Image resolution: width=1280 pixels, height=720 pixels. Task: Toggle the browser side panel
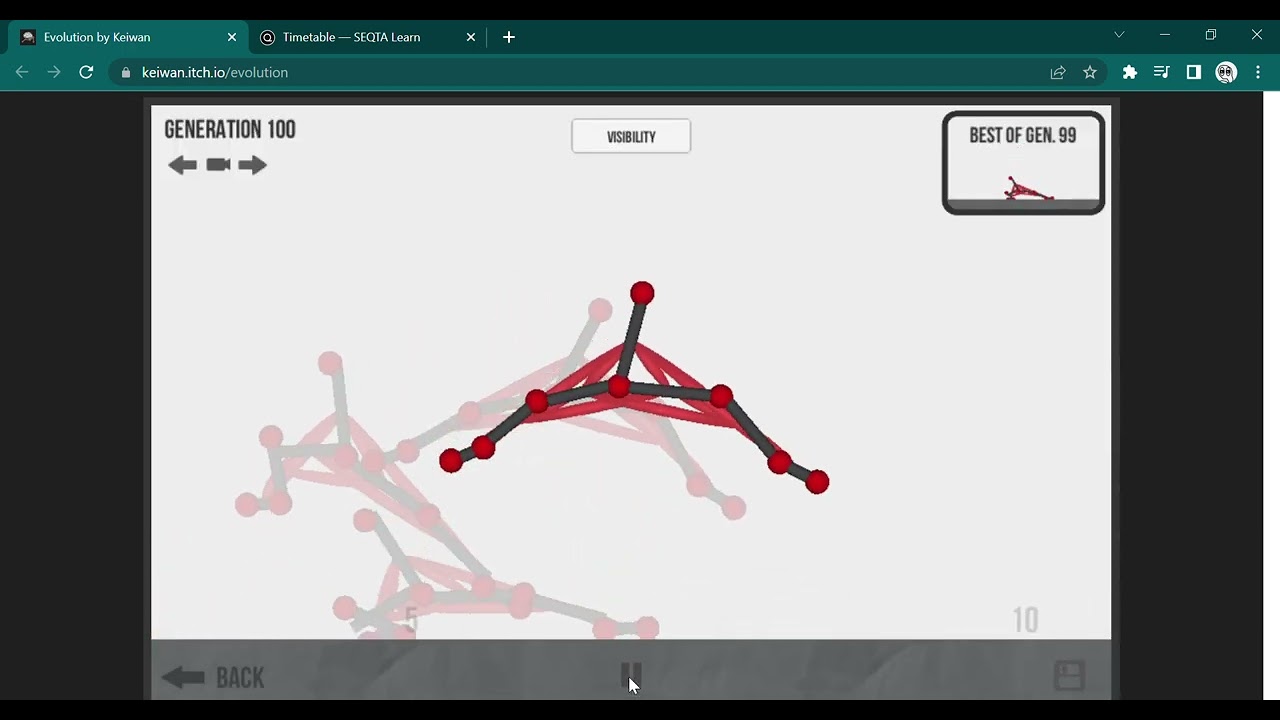(1193, 72)
